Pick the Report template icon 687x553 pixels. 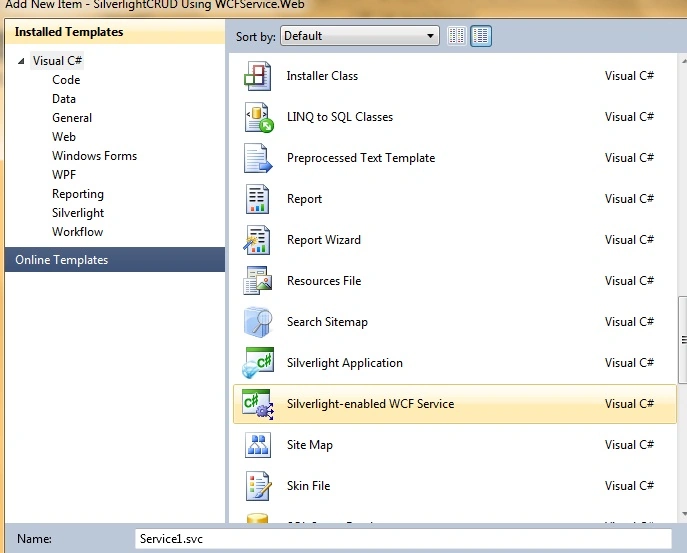point(258,199)
